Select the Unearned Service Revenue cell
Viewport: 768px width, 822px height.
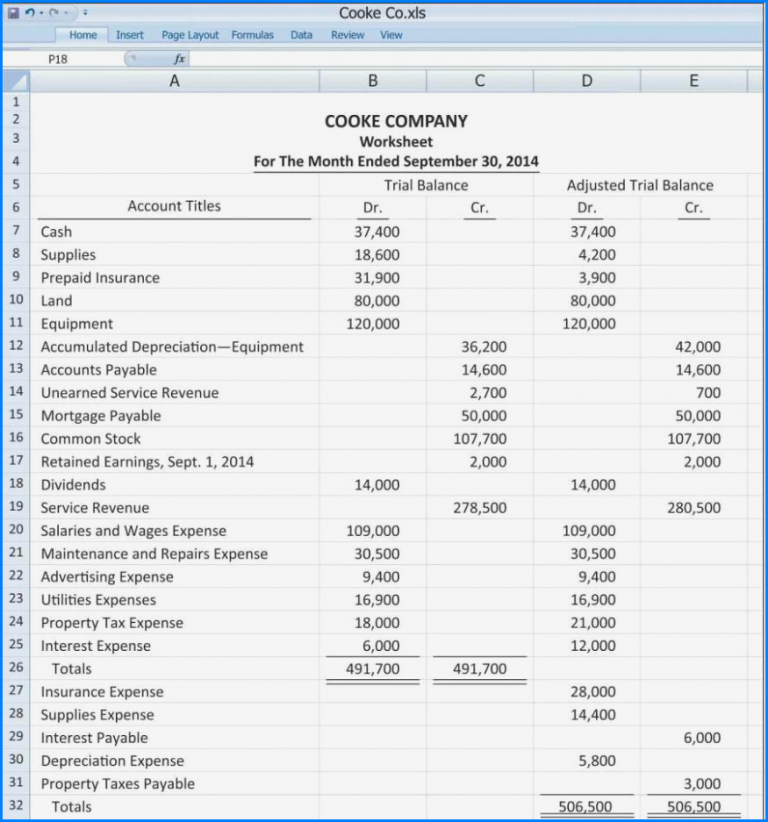(x=175, y=393)
